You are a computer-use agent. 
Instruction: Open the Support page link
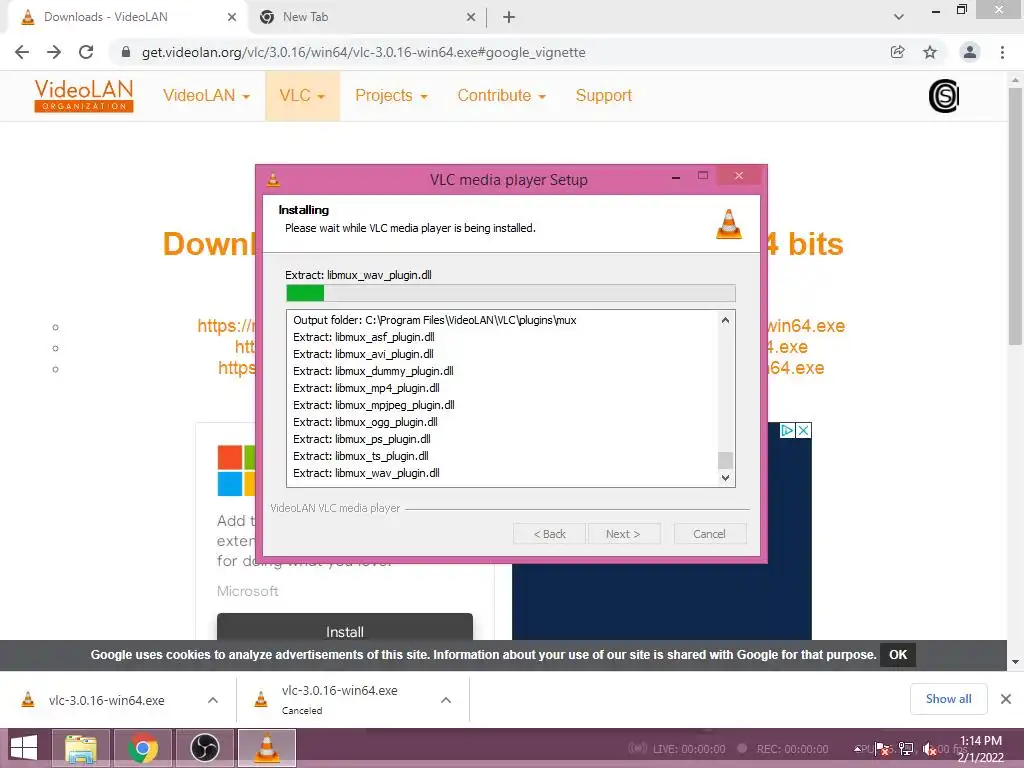[603, 96]
